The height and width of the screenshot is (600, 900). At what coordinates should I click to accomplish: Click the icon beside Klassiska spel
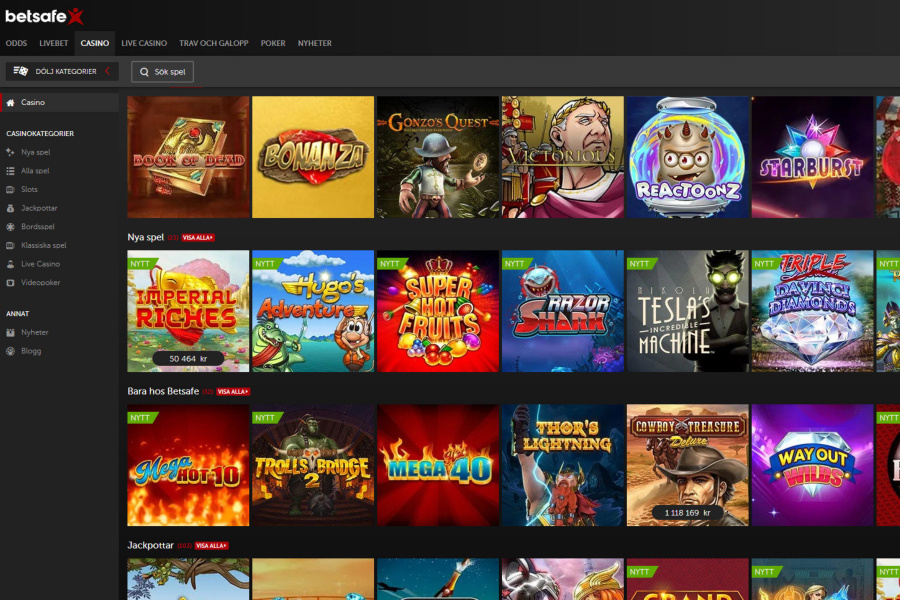click(10, 246)
